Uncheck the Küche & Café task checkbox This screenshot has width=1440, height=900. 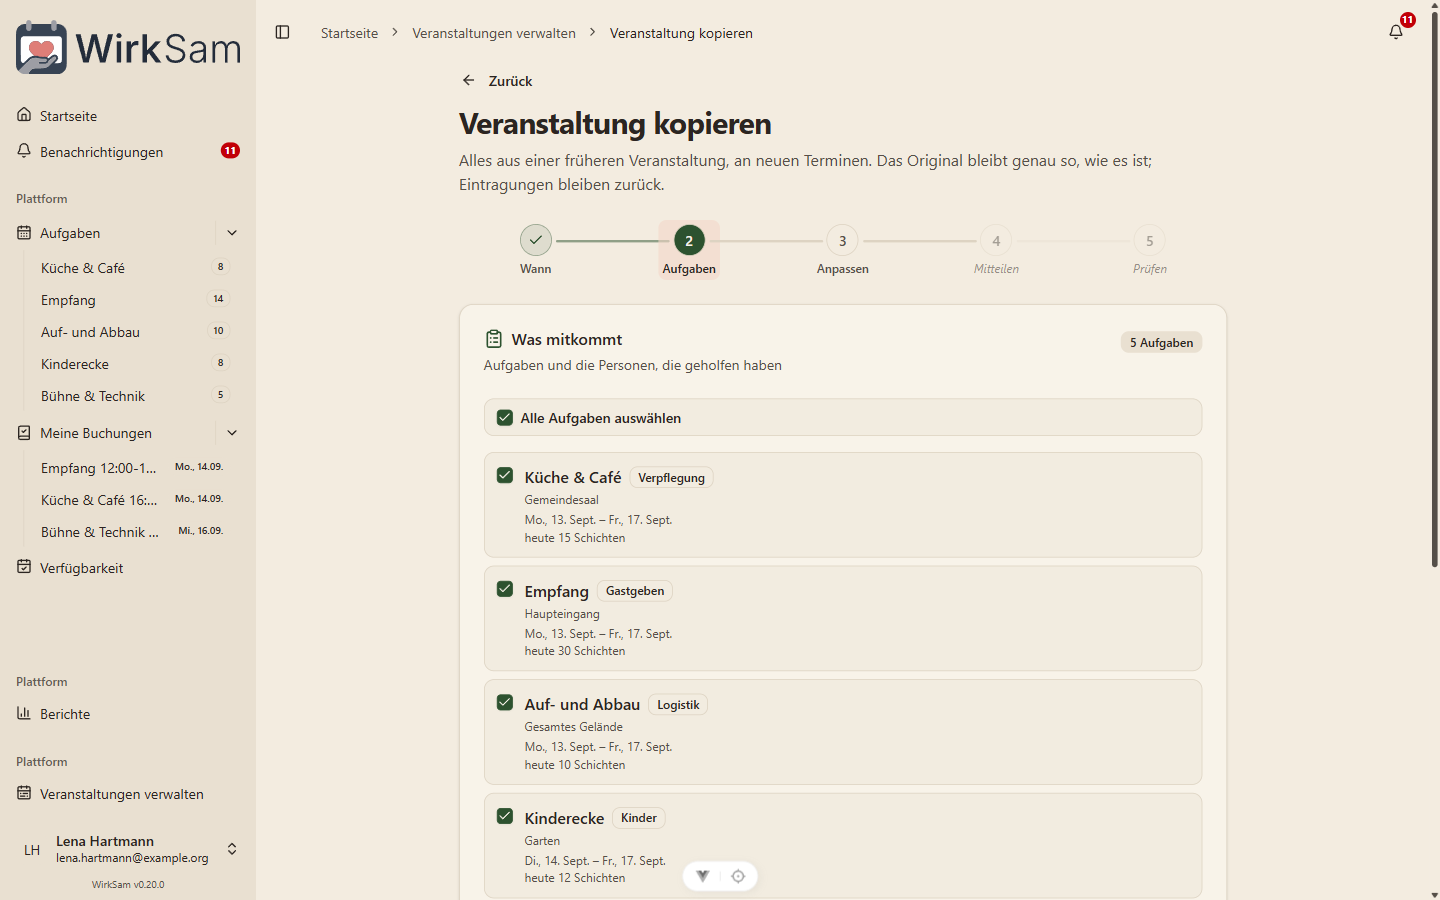click(x=505, y=476)
